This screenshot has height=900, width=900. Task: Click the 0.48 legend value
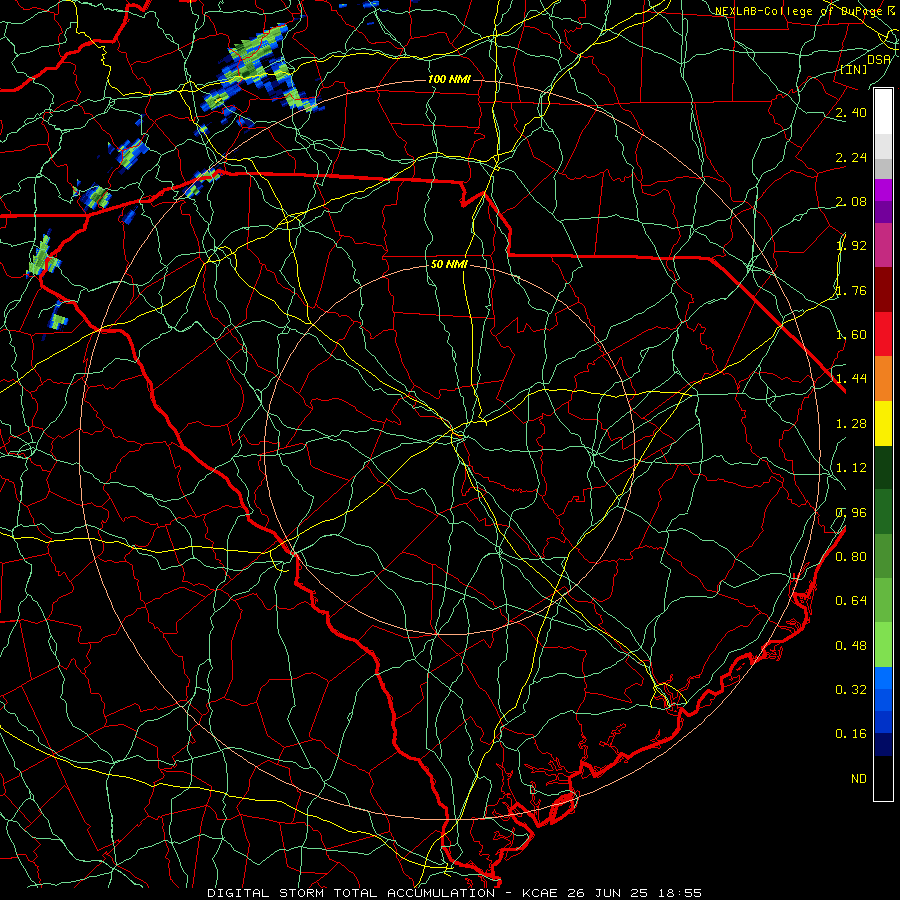click(851, 646)
